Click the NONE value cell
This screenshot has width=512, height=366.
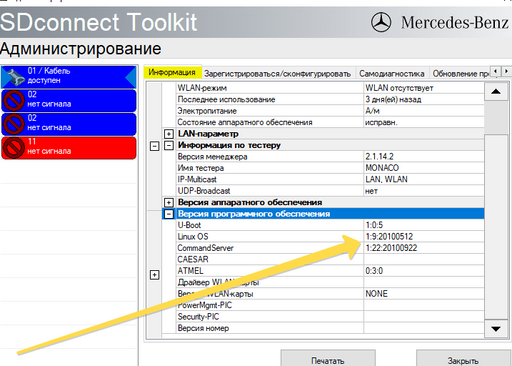point(424,294)
